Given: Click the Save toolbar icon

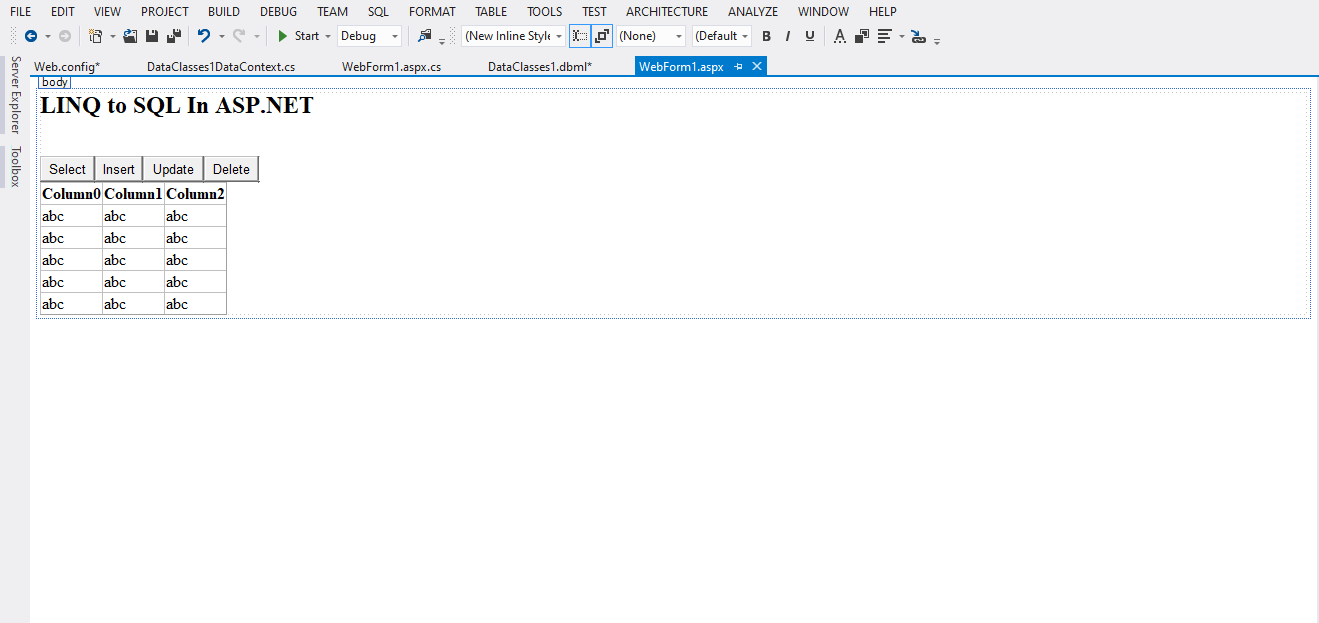Looking at the screenshot, I should 152,36.
